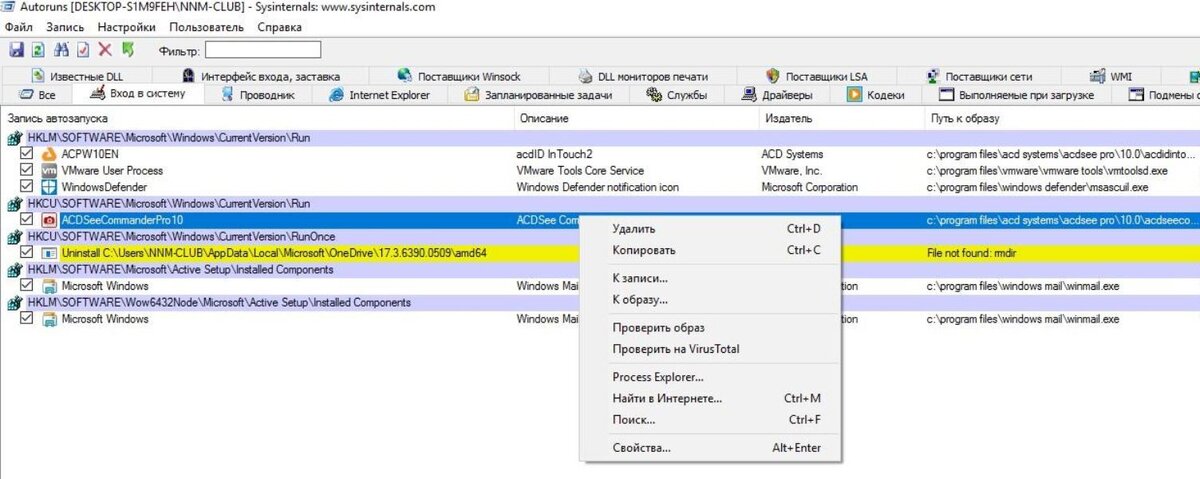The width and height of the screenshot is (1200, 479).
Task: Click the Microsoft Windows icon under HKLM Active Setup
Action: click(49, 286)
